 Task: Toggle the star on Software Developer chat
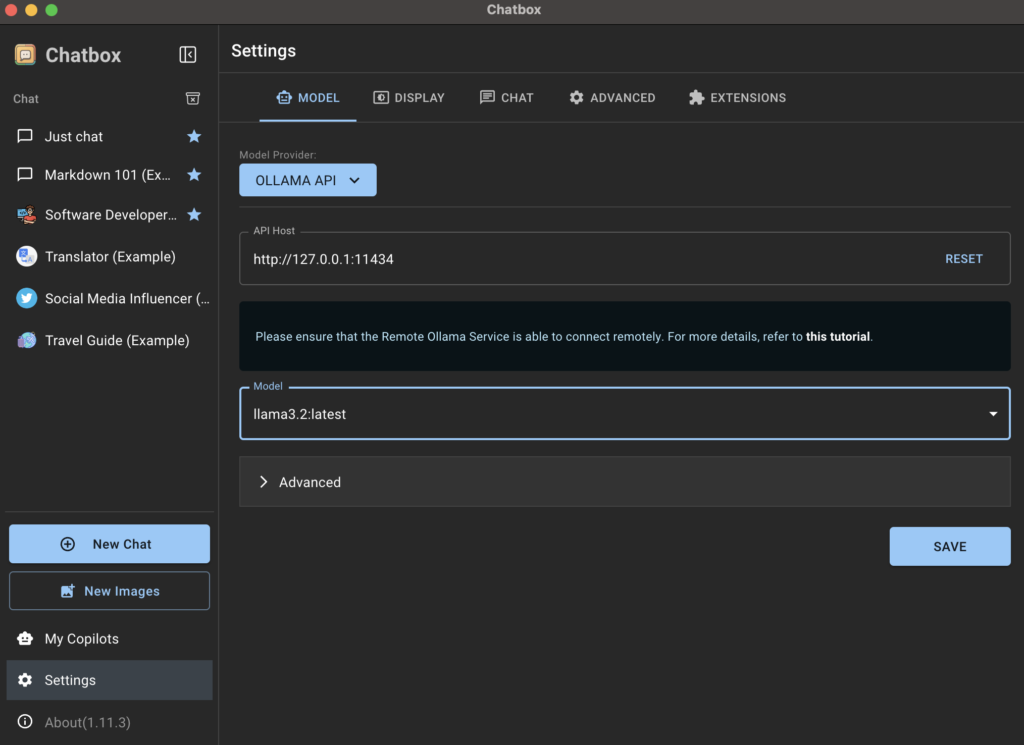pos(194,215)
